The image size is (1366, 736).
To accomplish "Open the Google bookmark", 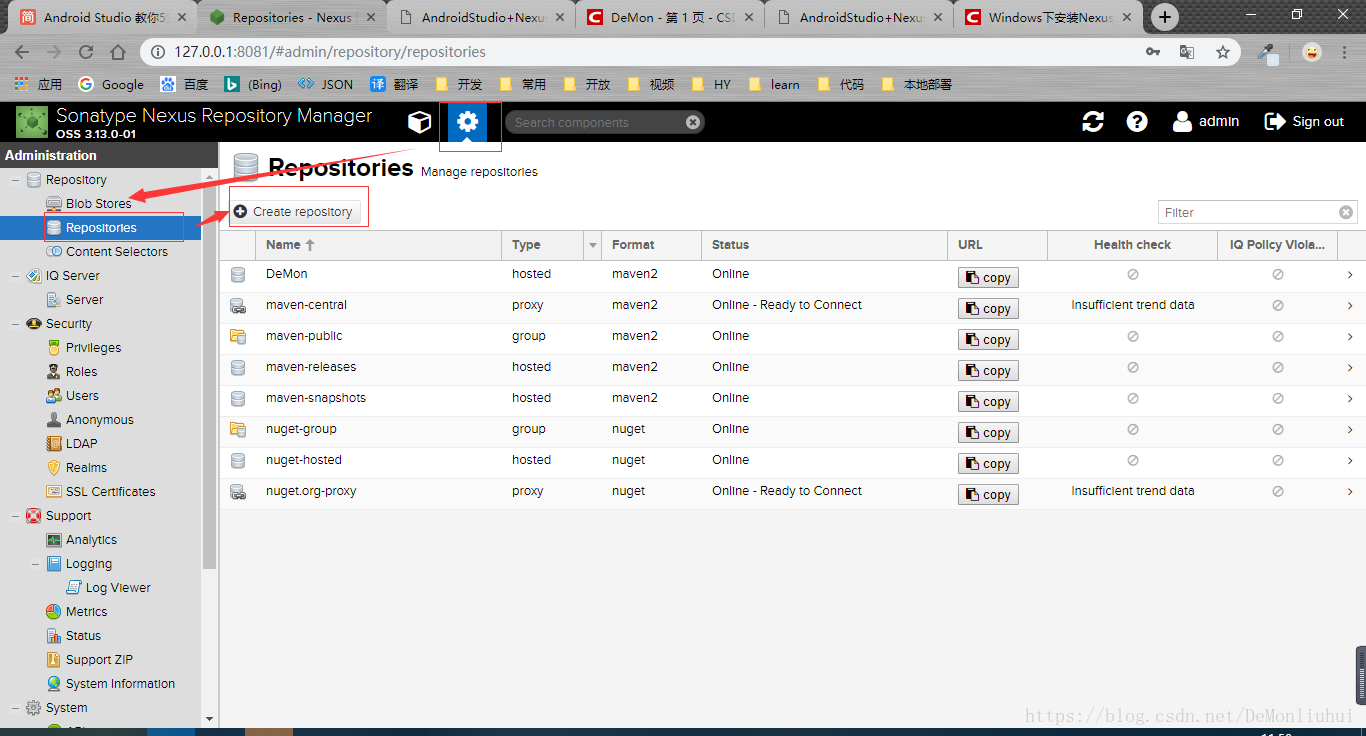I will click(x=111, y=85).
